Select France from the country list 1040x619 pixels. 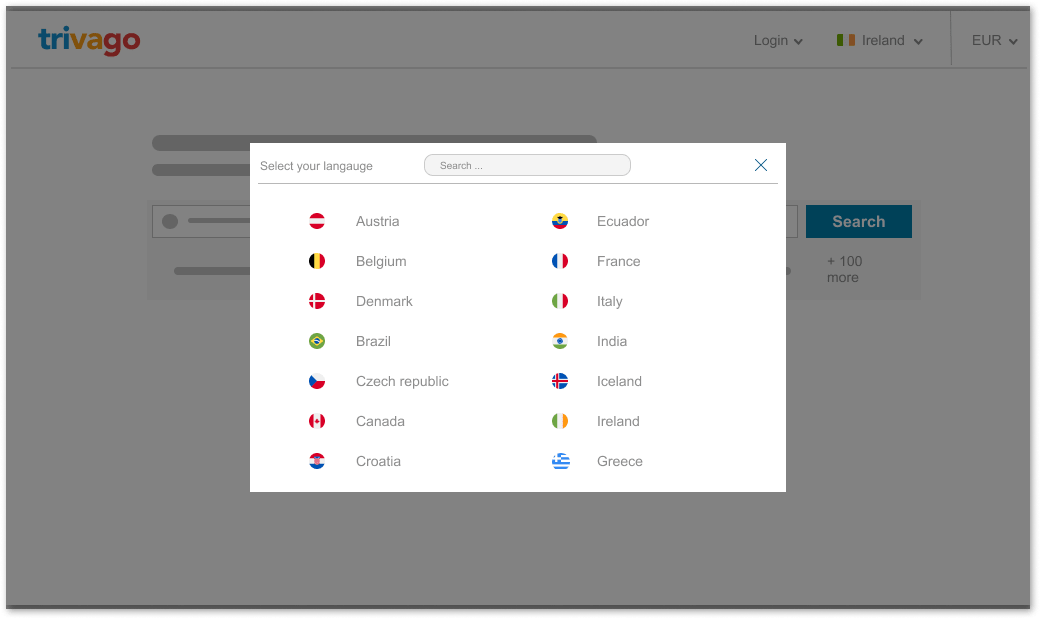[x=618, y=261]
